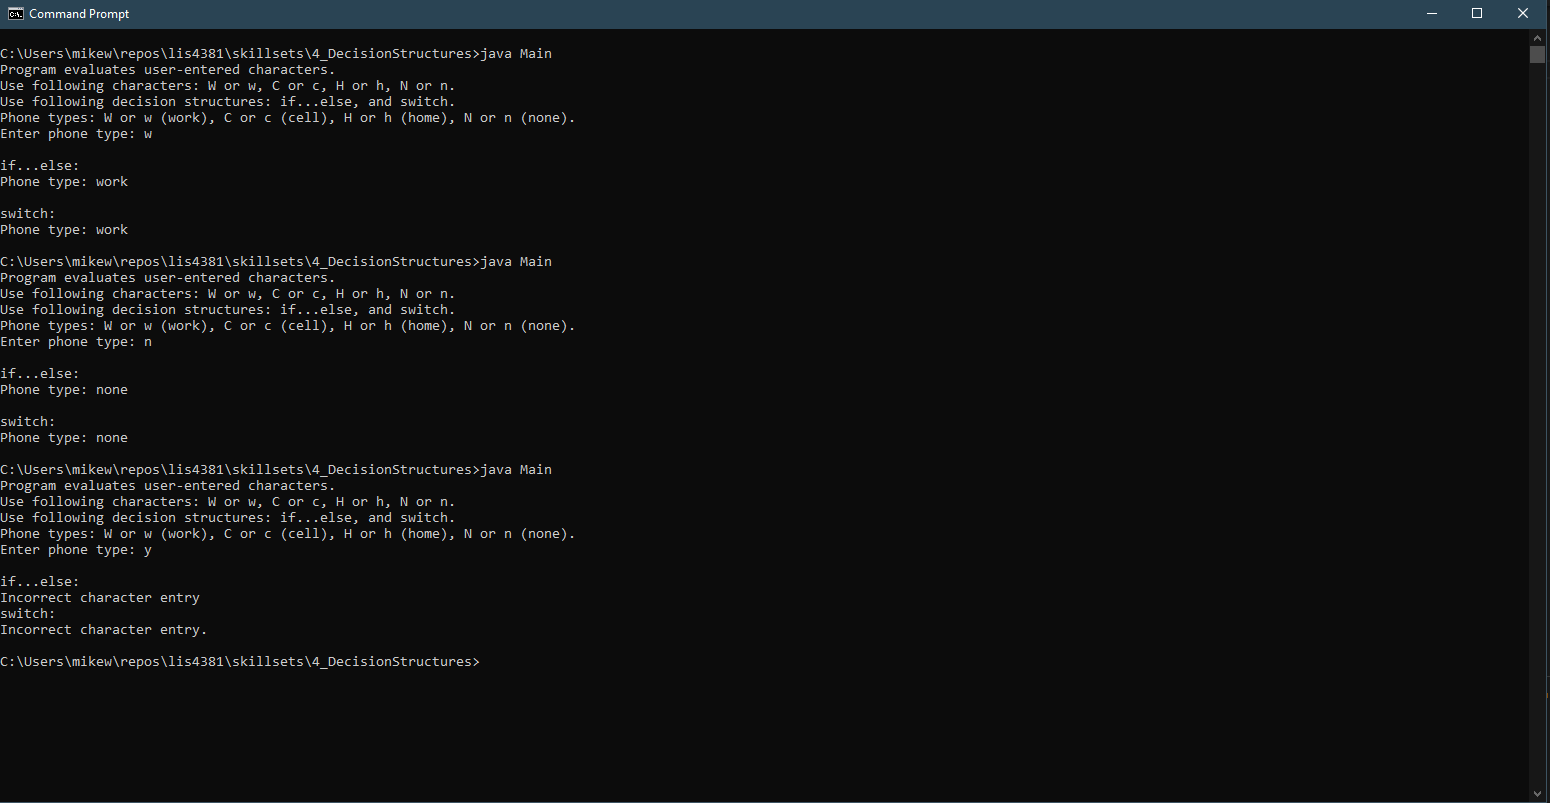Click the scrollbar up arrow
Image resolution: width=1550 pixels, height=803 pixels.
click(1537, 37)
